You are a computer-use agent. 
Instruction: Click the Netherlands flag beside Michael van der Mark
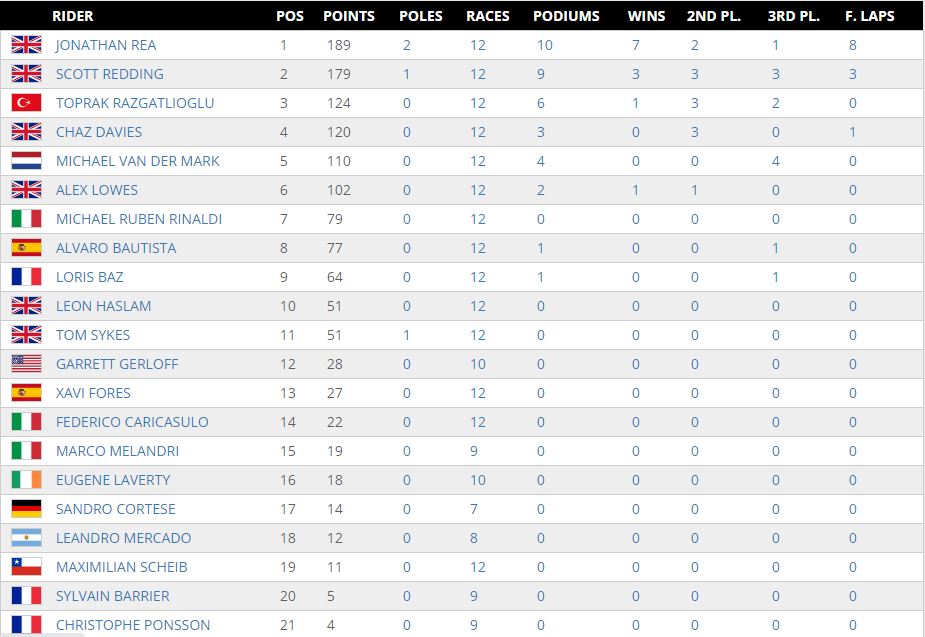point(27,160)
